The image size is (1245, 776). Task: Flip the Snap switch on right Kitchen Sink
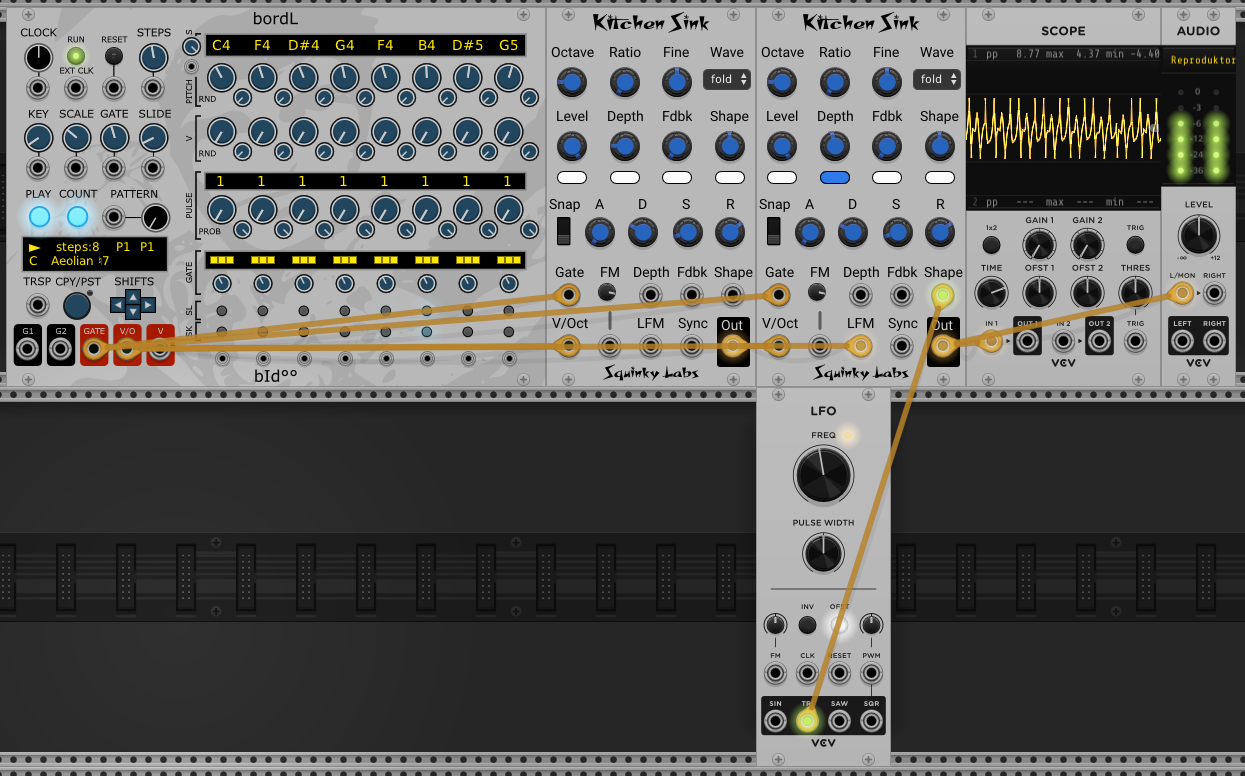tap(774, 231)
